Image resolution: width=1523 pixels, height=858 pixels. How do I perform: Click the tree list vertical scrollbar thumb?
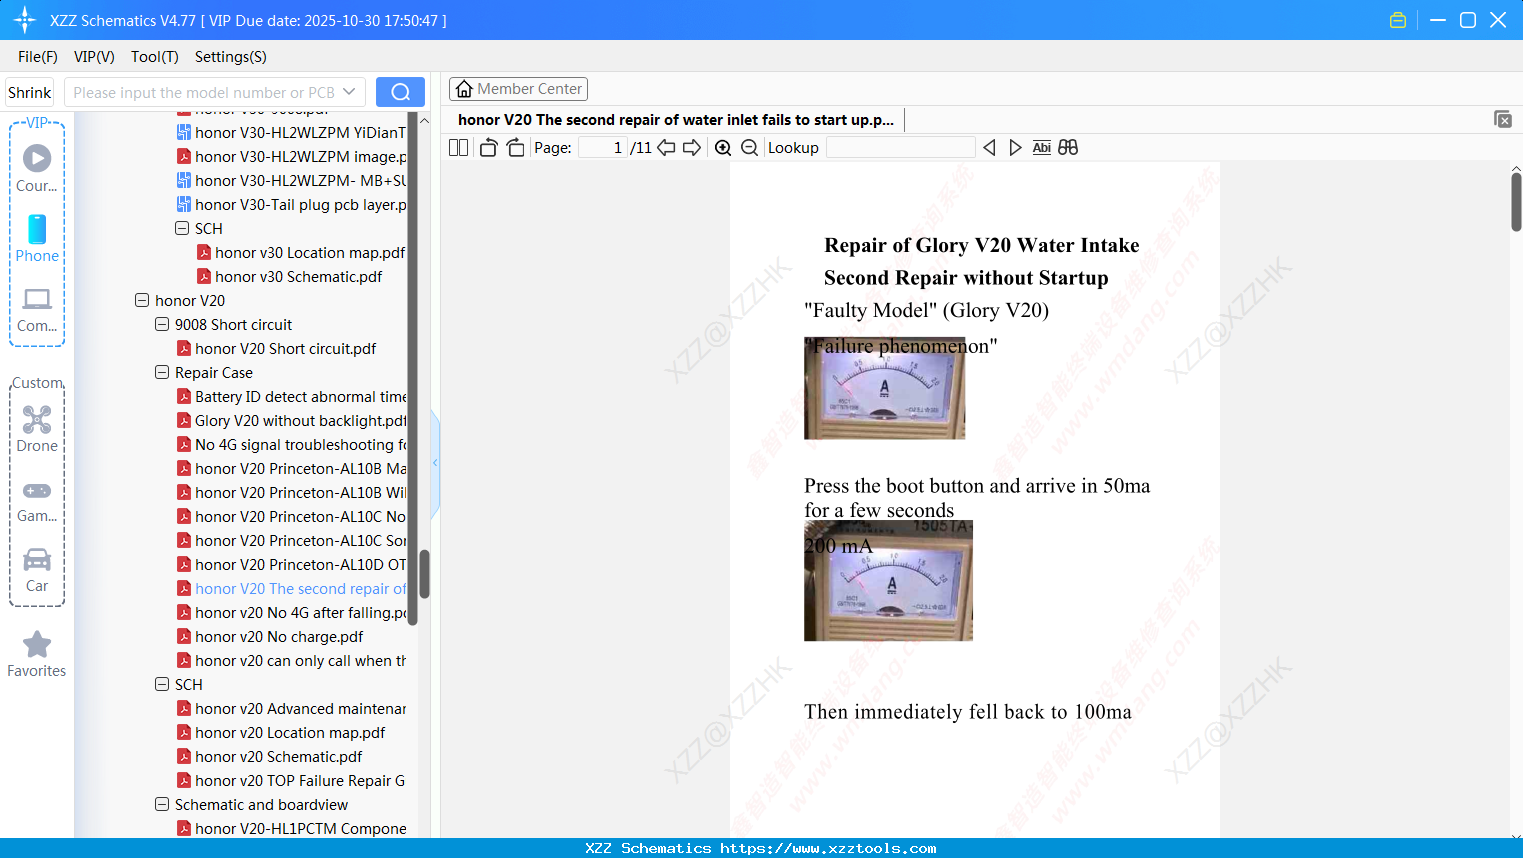(x=424, y=574)
